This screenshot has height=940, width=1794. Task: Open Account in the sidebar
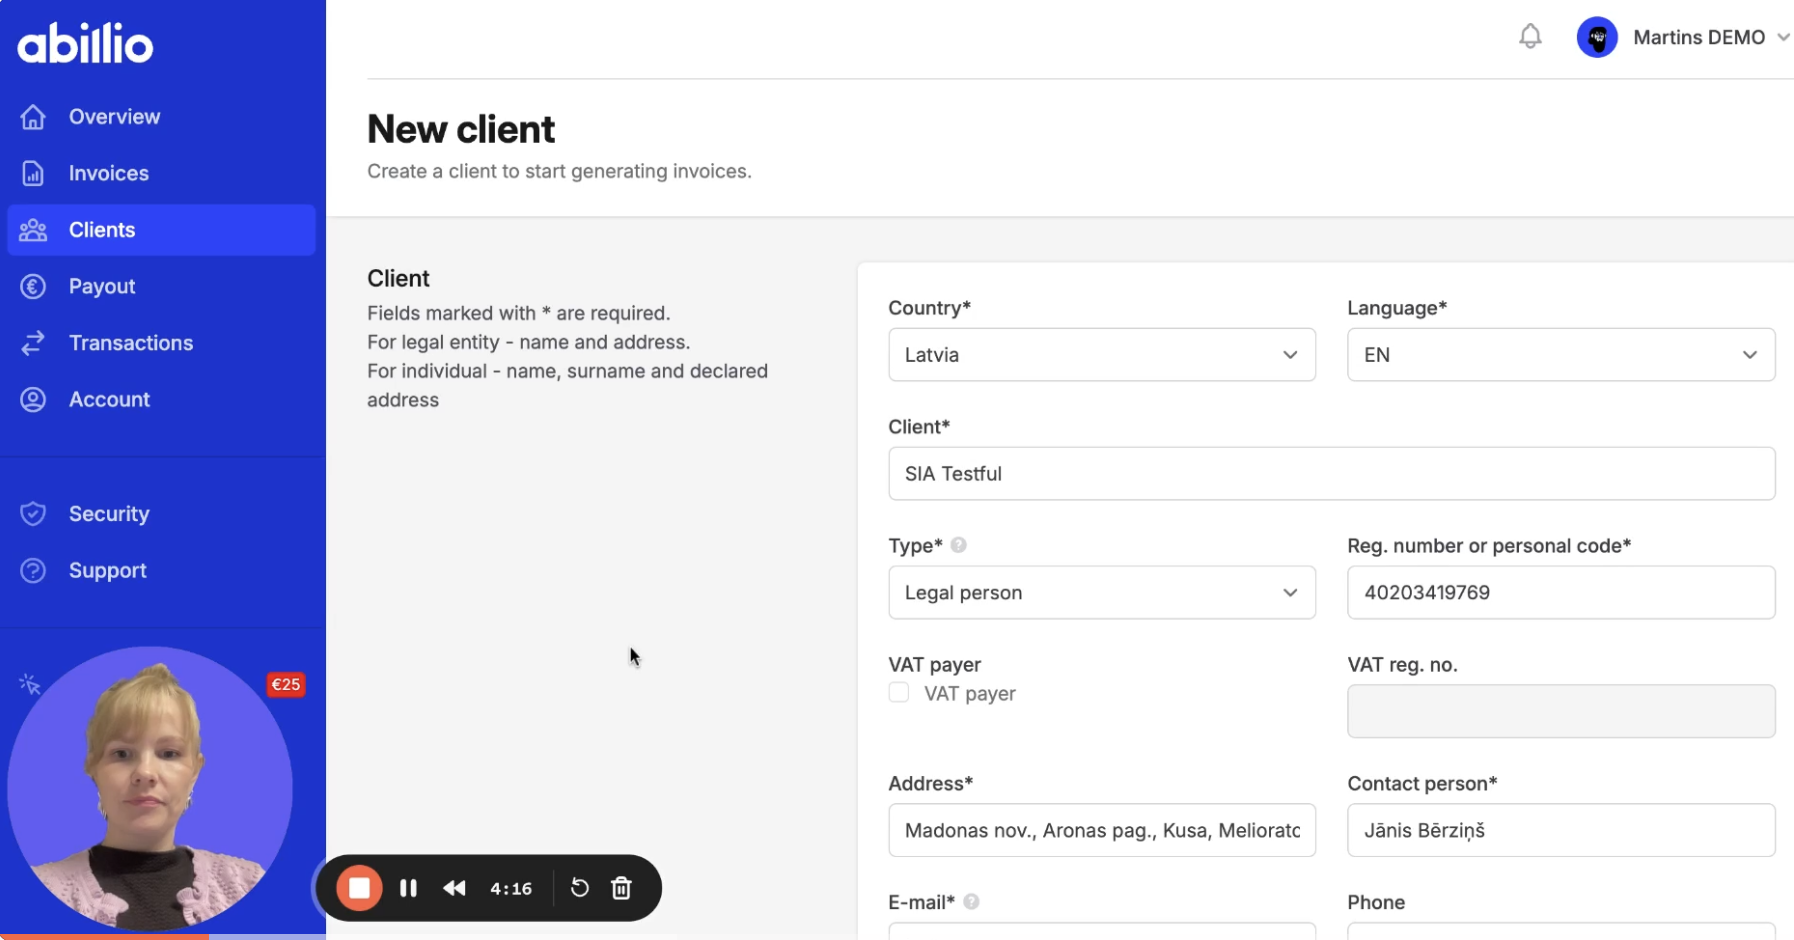[109, 400]
